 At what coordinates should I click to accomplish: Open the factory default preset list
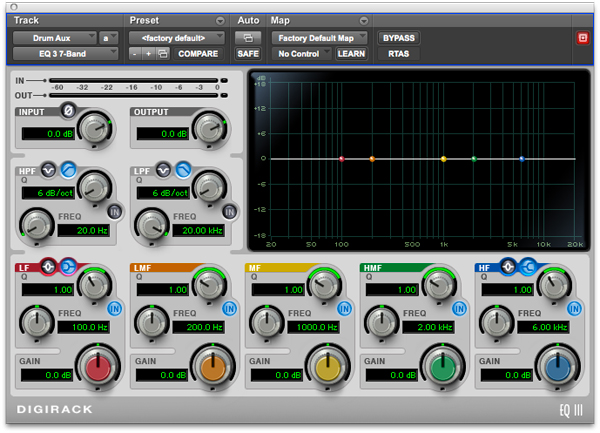[176, 38]
